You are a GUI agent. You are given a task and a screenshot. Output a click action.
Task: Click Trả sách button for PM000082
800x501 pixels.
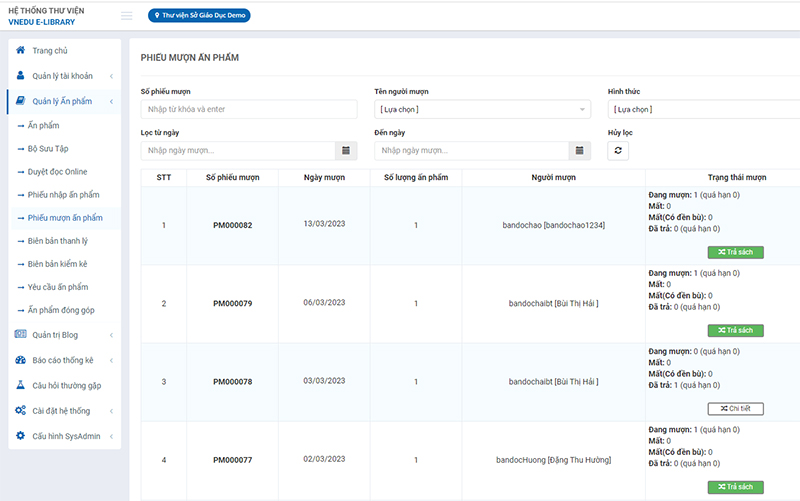click(735, 252)
